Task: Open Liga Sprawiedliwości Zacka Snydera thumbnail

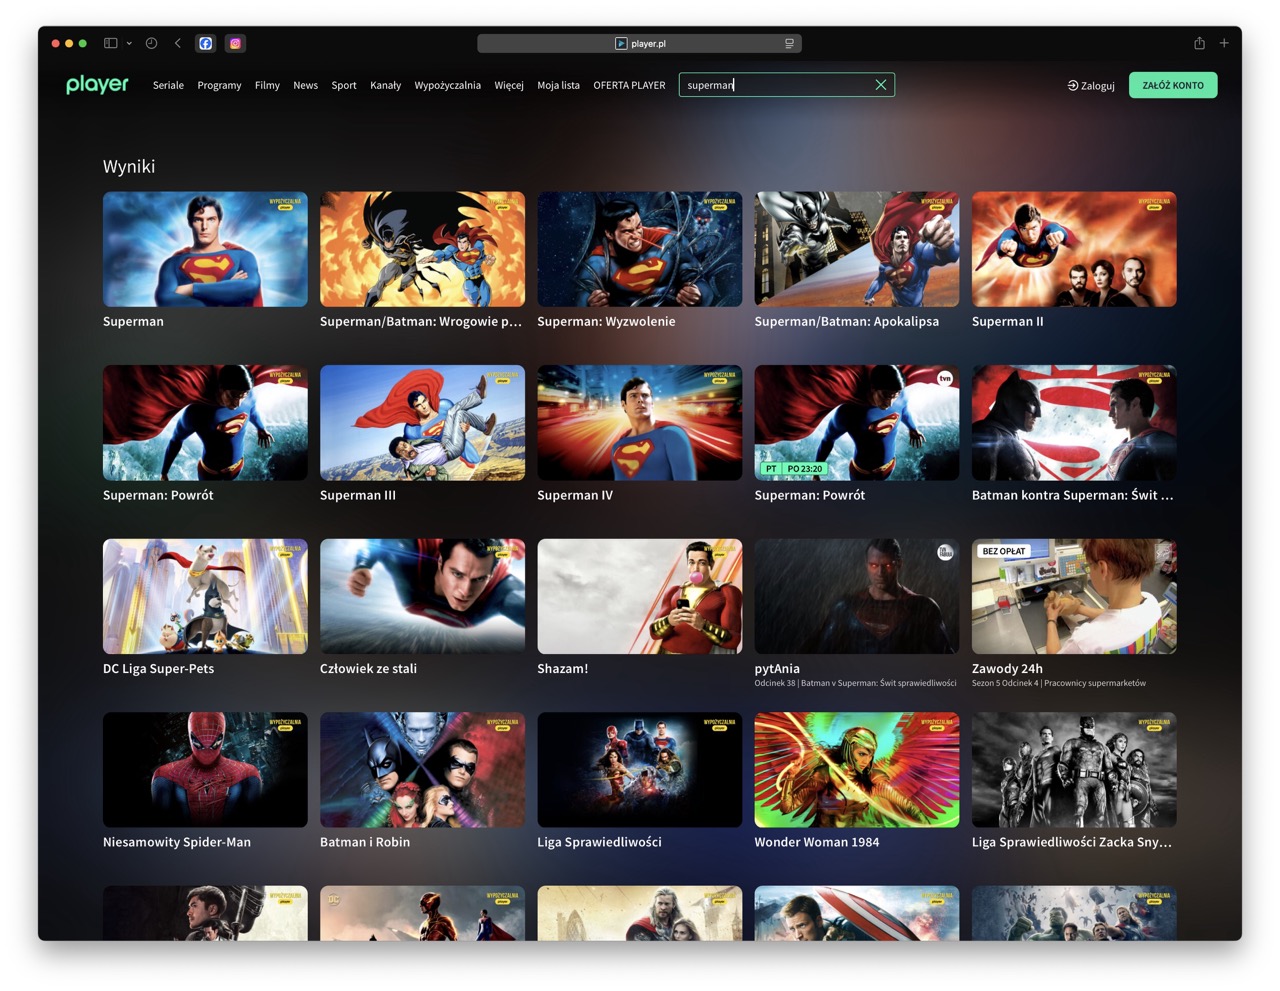Action: click(x=1074, y=770)
